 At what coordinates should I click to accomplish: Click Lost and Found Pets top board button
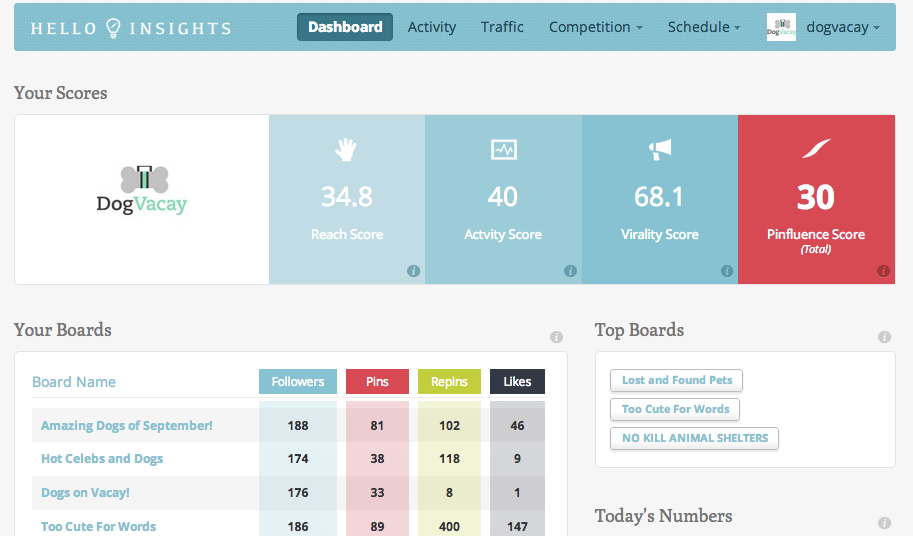(x=677, y=380)
